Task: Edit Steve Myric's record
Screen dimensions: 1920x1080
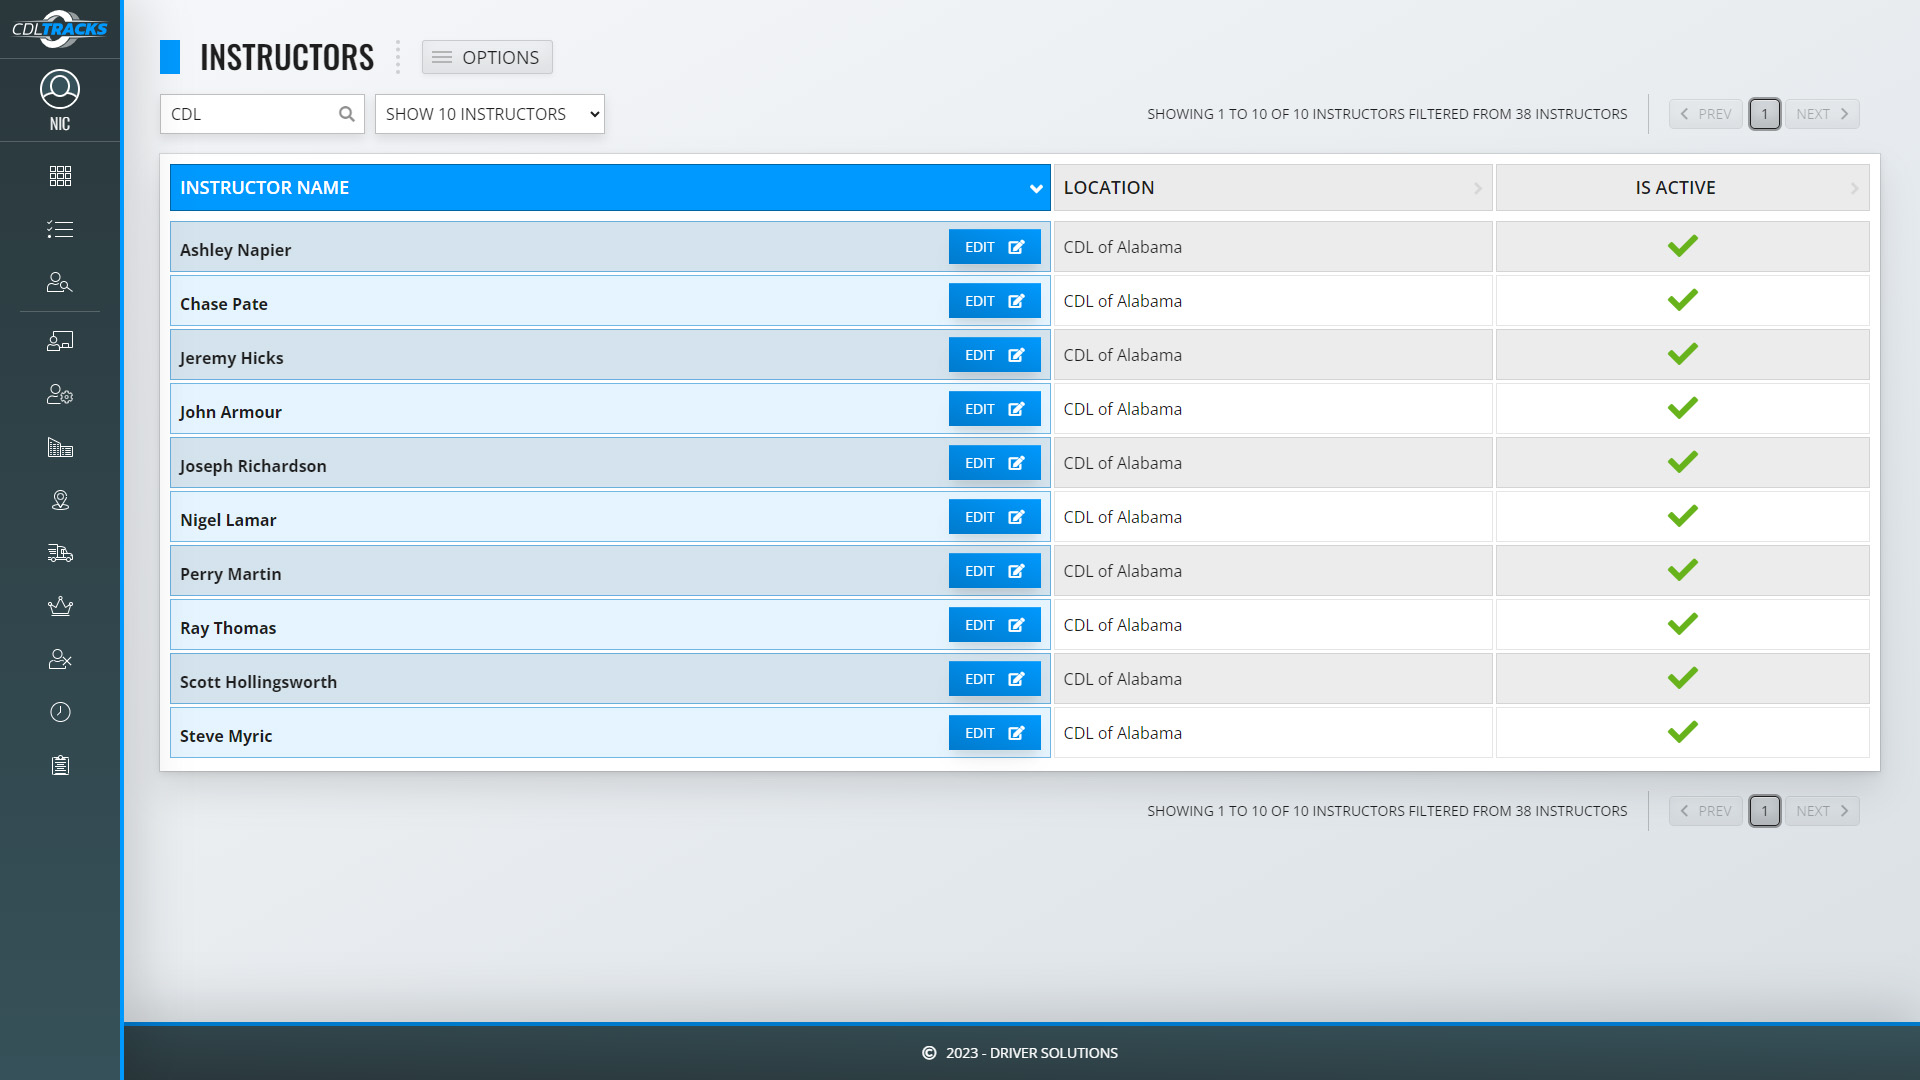Action: (x=995, y=733)
